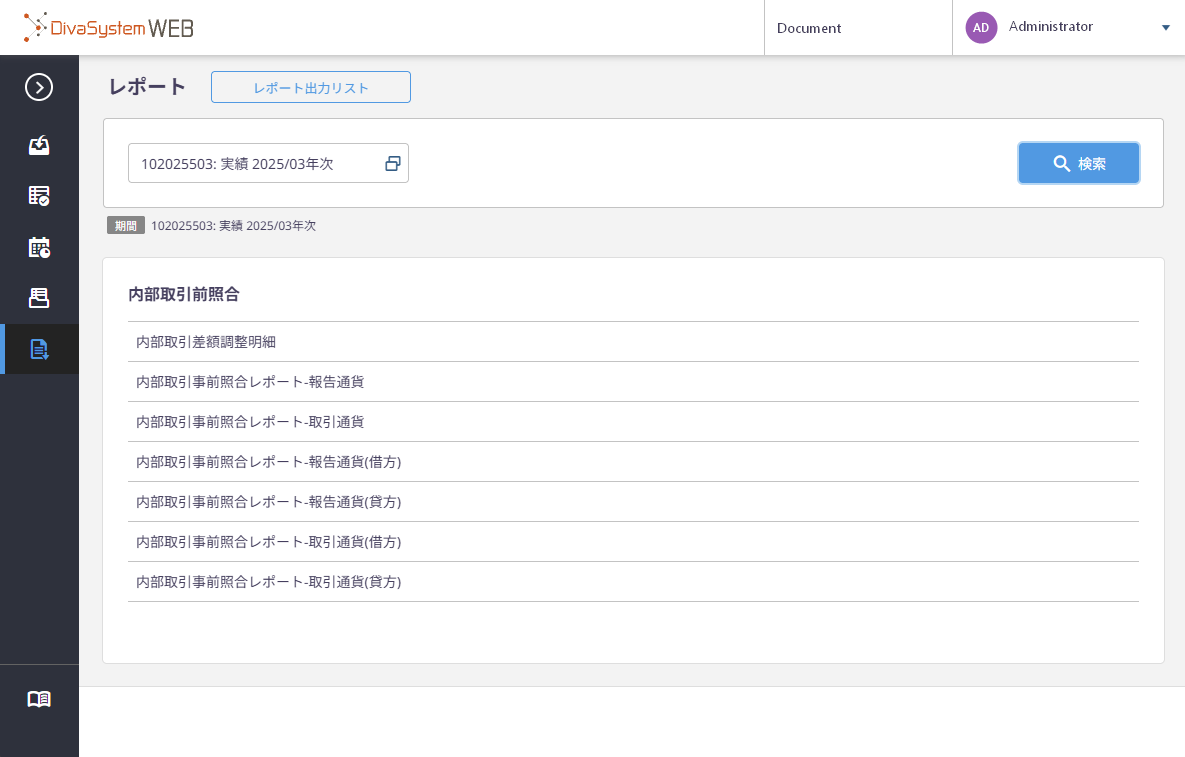Click the 内部取引前照合 section heading
The height and width of the screenshot is (757, 1185).
[x=184, y=294]
